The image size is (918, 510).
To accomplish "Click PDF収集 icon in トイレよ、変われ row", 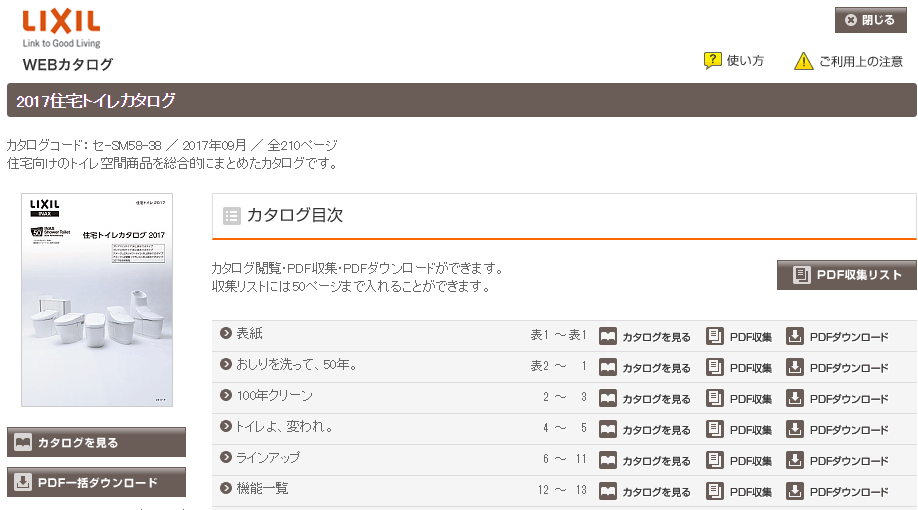I will 715,429.
